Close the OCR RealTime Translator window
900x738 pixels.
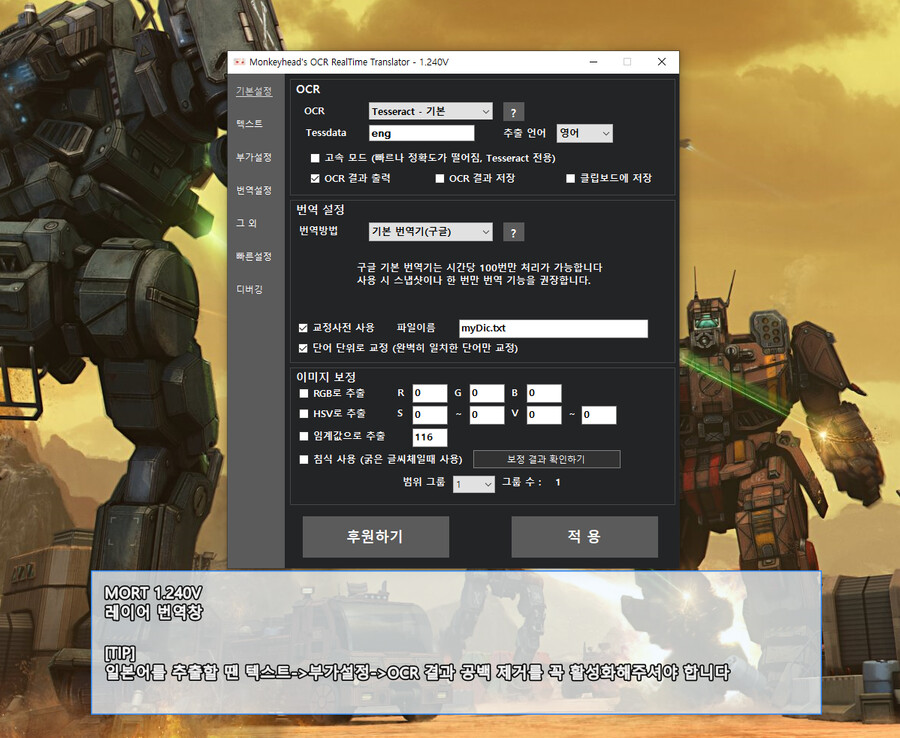[x=661, y=62]
